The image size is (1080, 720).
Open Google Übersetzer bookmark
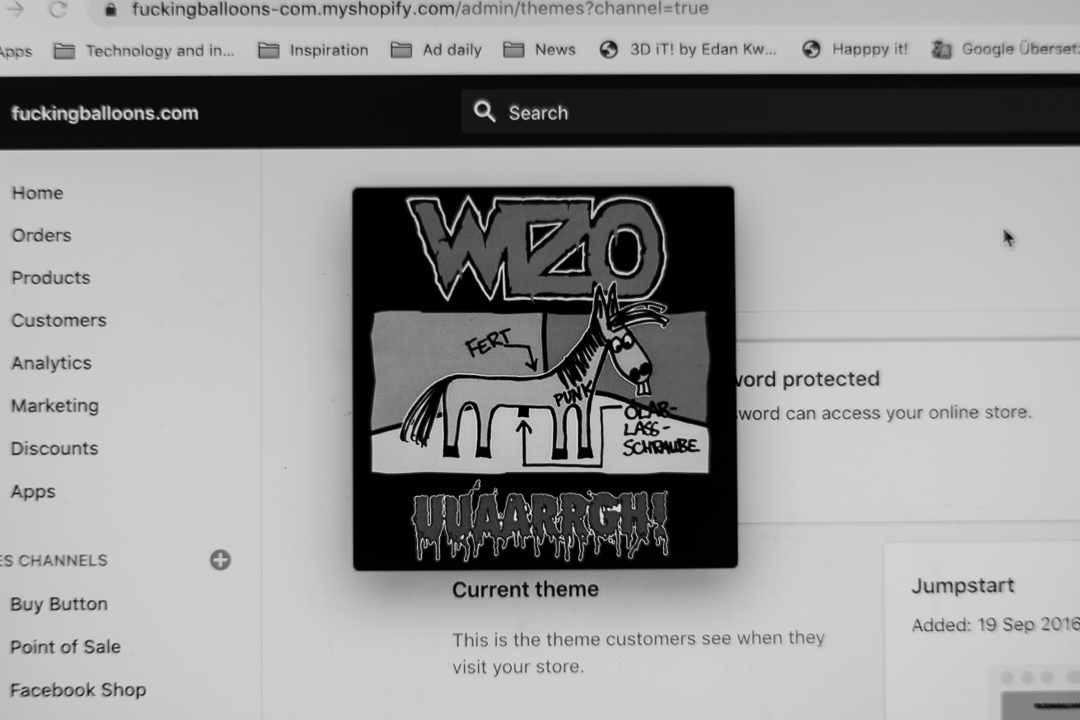1005,50
